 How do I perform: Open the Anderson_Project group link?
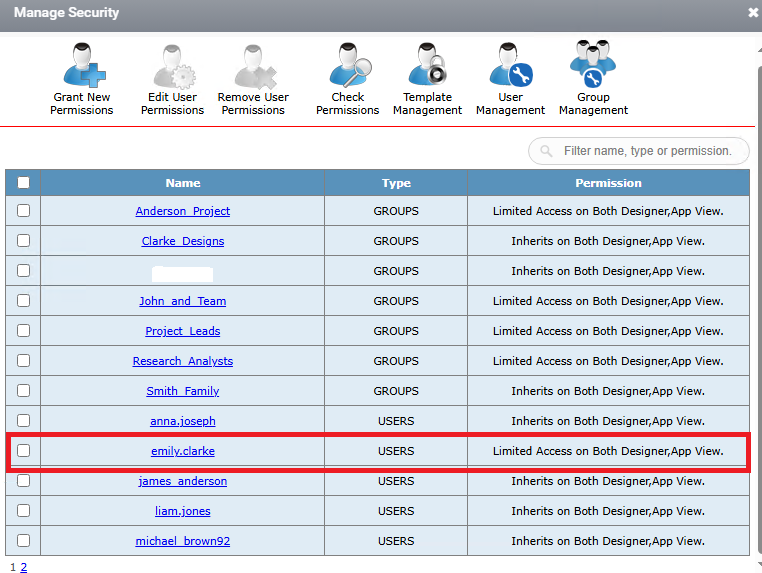tap(183, 211)
